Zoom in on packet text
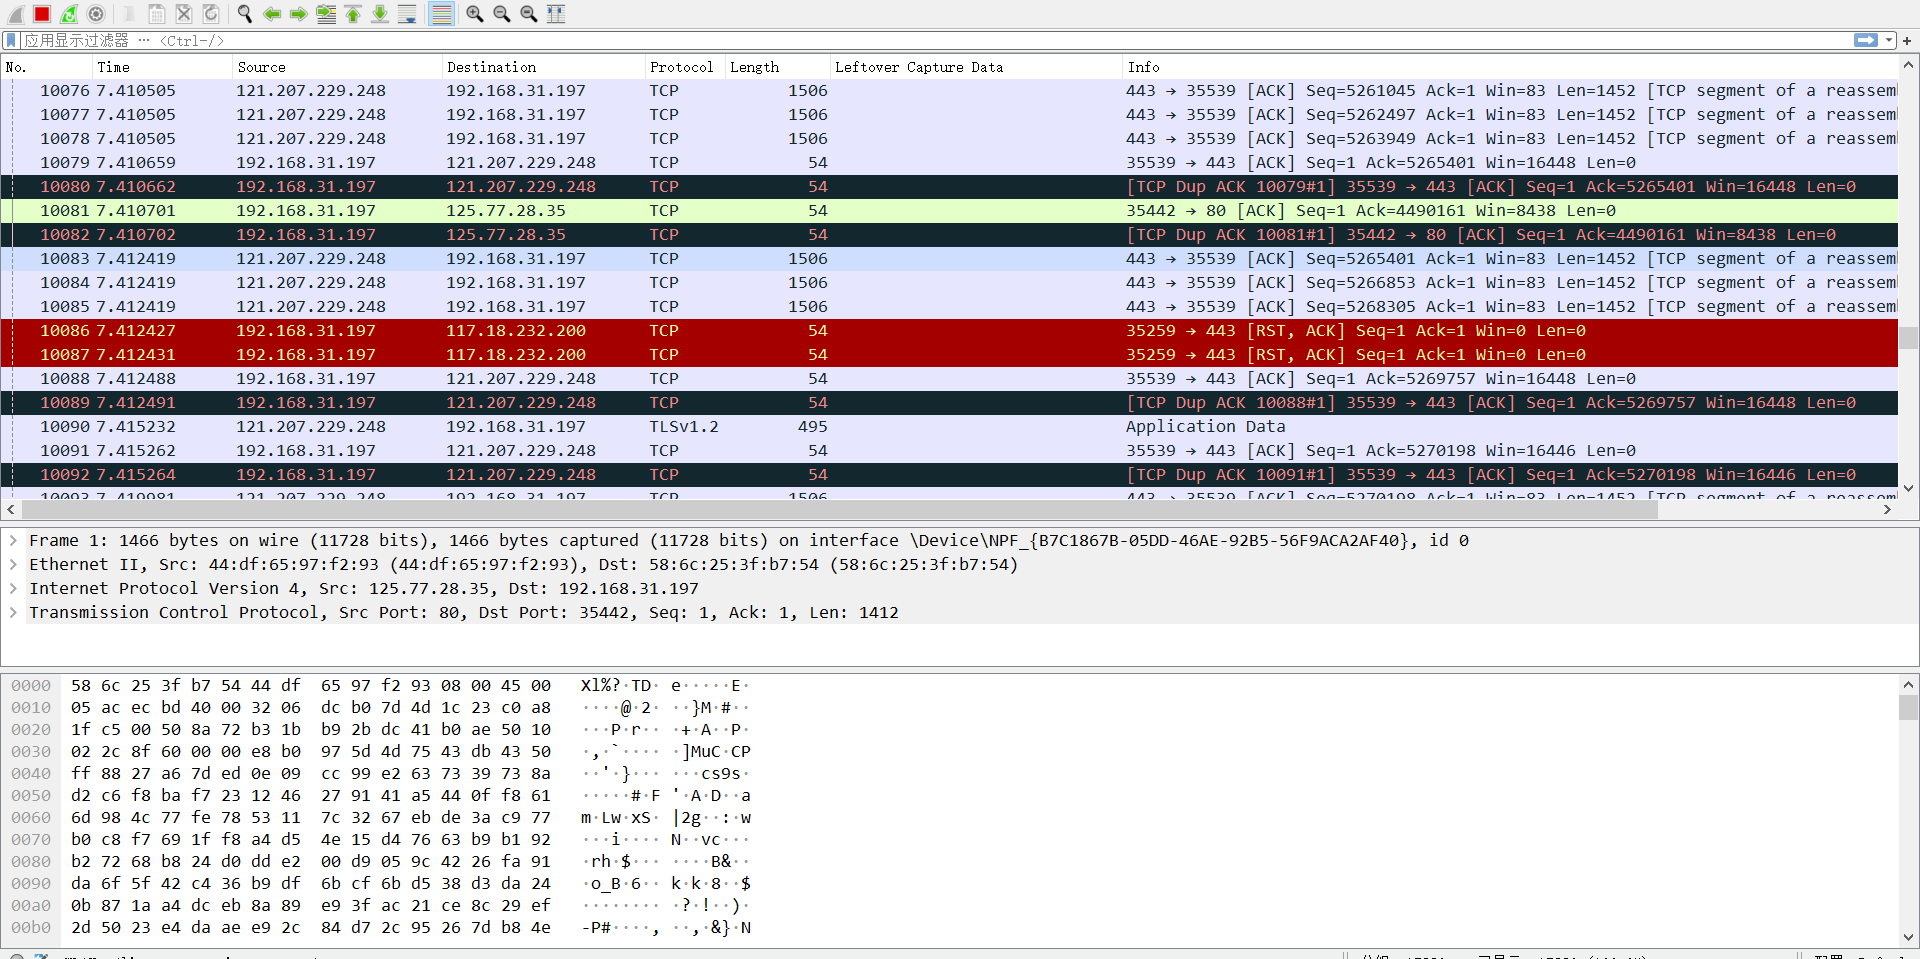1920x959 pixels. pyautogui.click(x=475, y=14)
